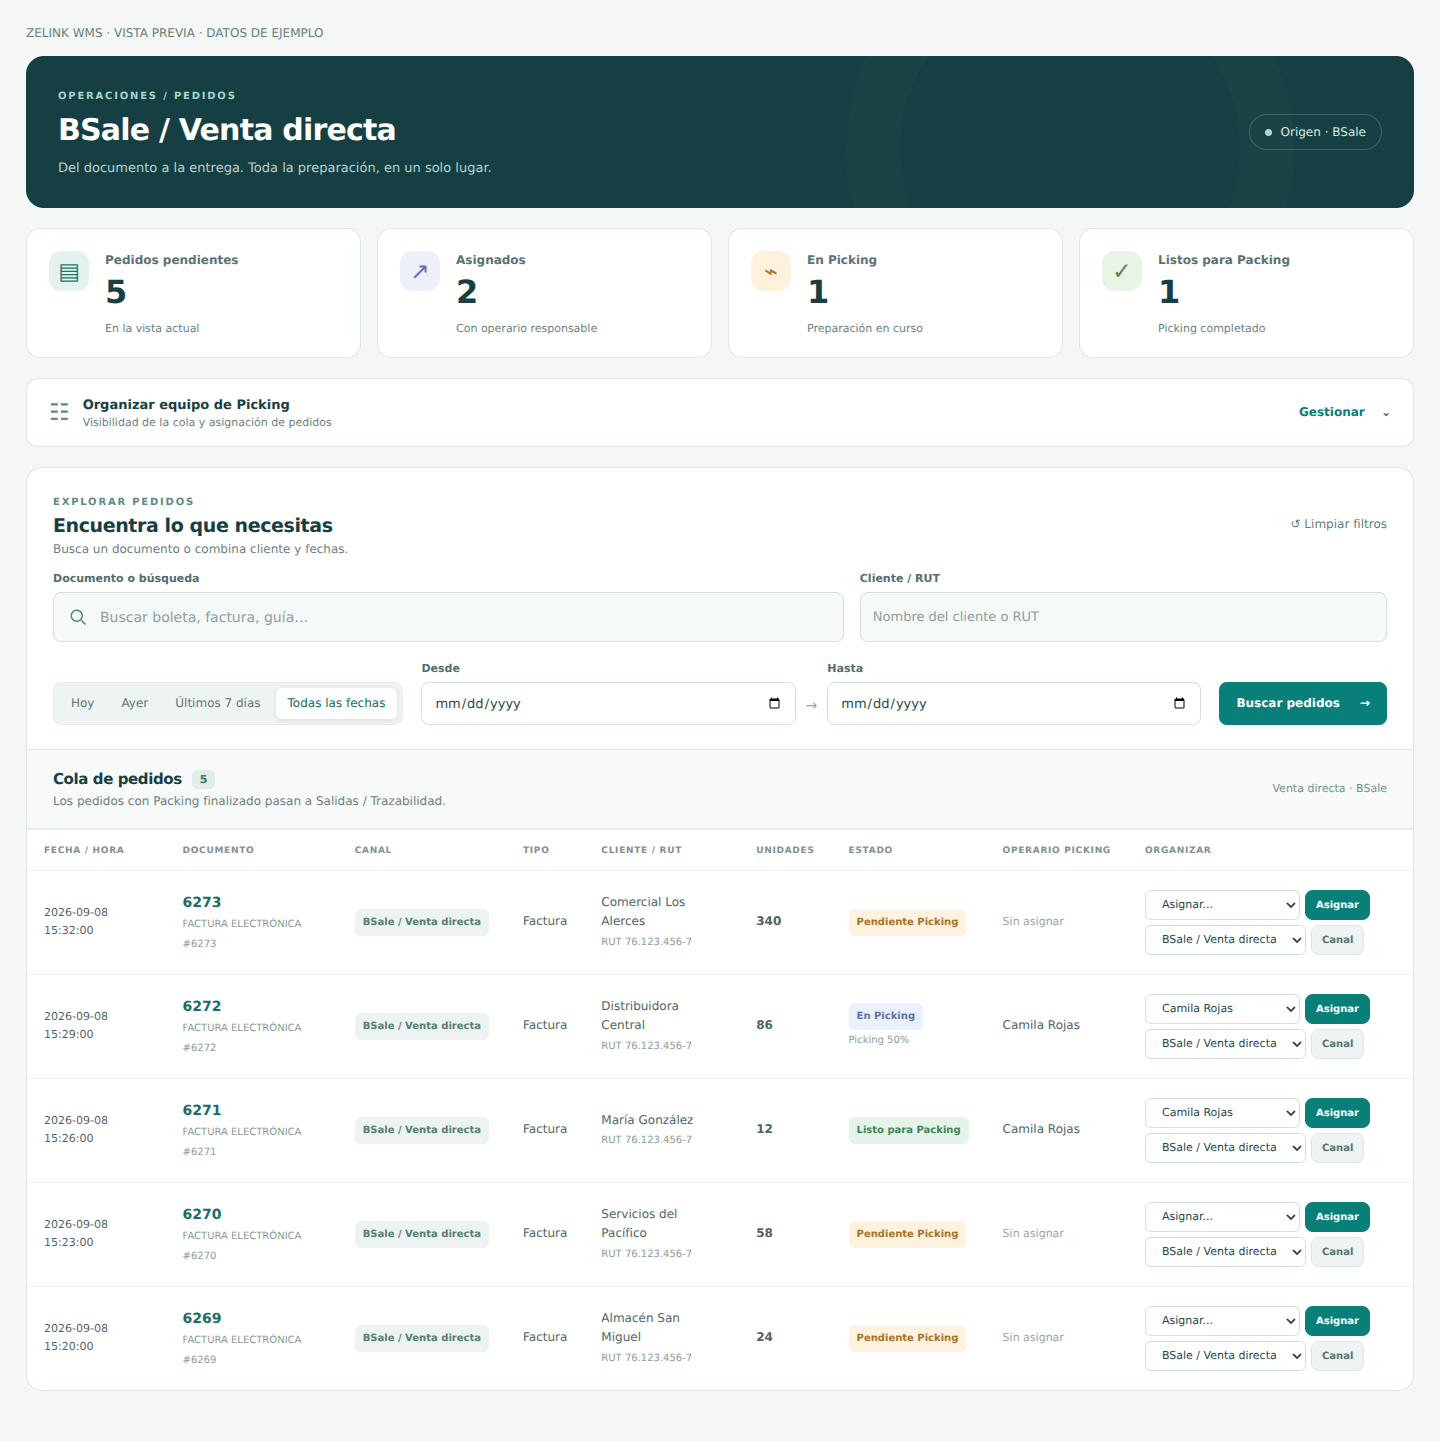Open document number 6273
The height and width of the screenshot is (1441, 1440).
pyautogui.click(x=202, y=902)
